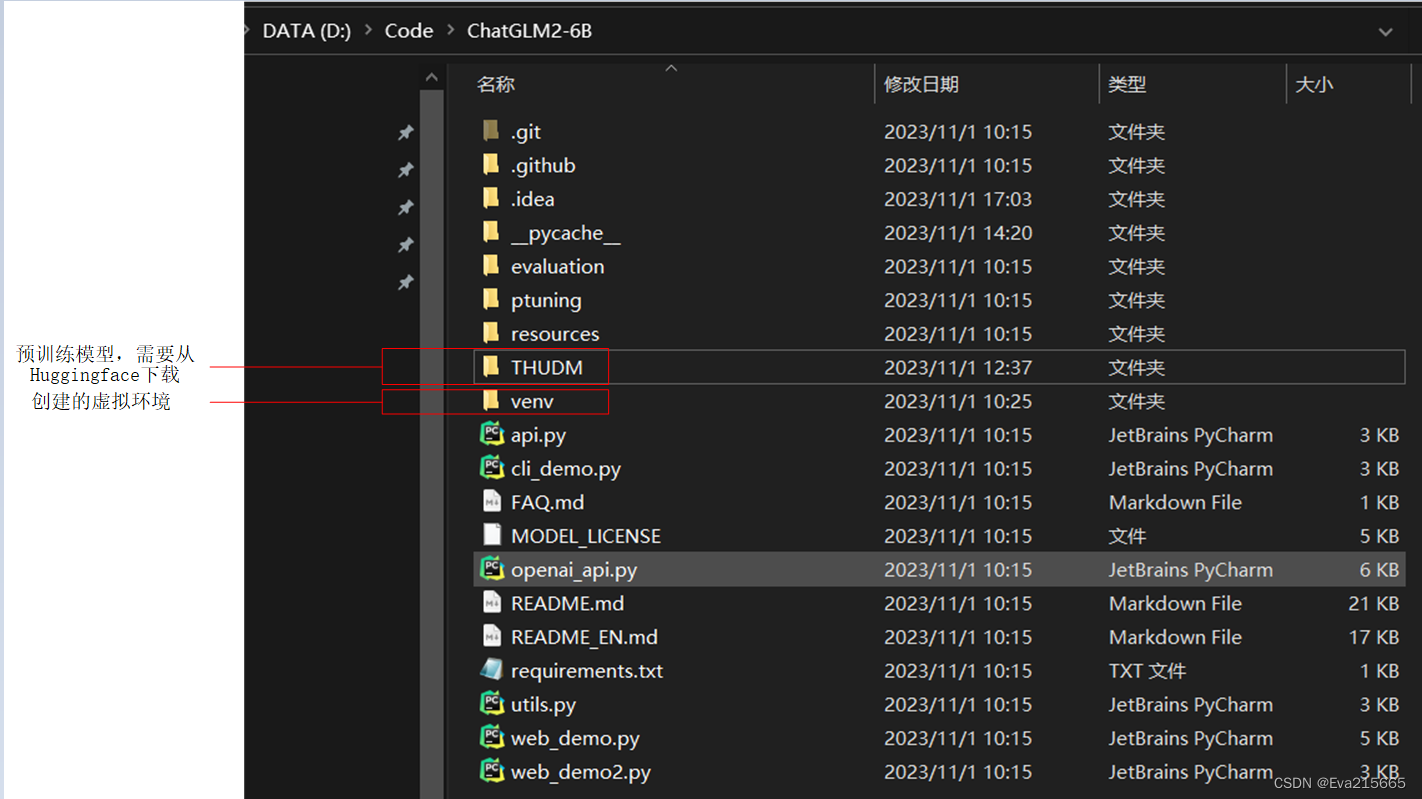Click the evaluation folder name
The height and width of the screenshot is (799, 1422).
pos(557,267)
